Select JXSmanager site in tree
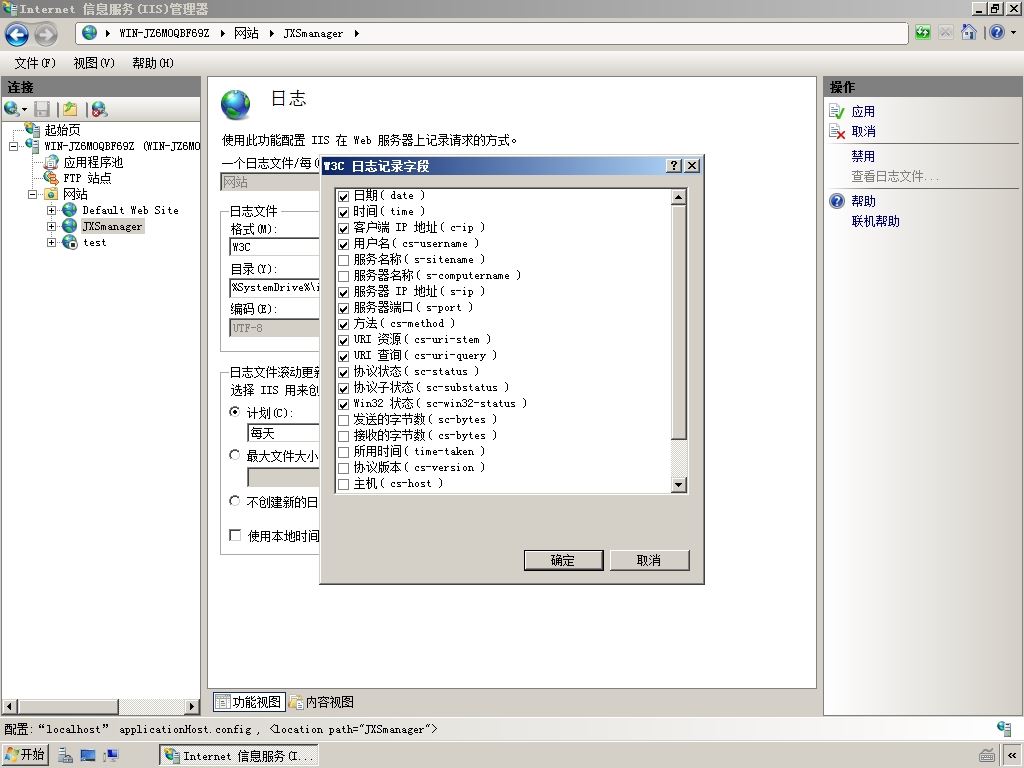The height and width of the screenshot is (768, 1024). [x=112, y=227]
